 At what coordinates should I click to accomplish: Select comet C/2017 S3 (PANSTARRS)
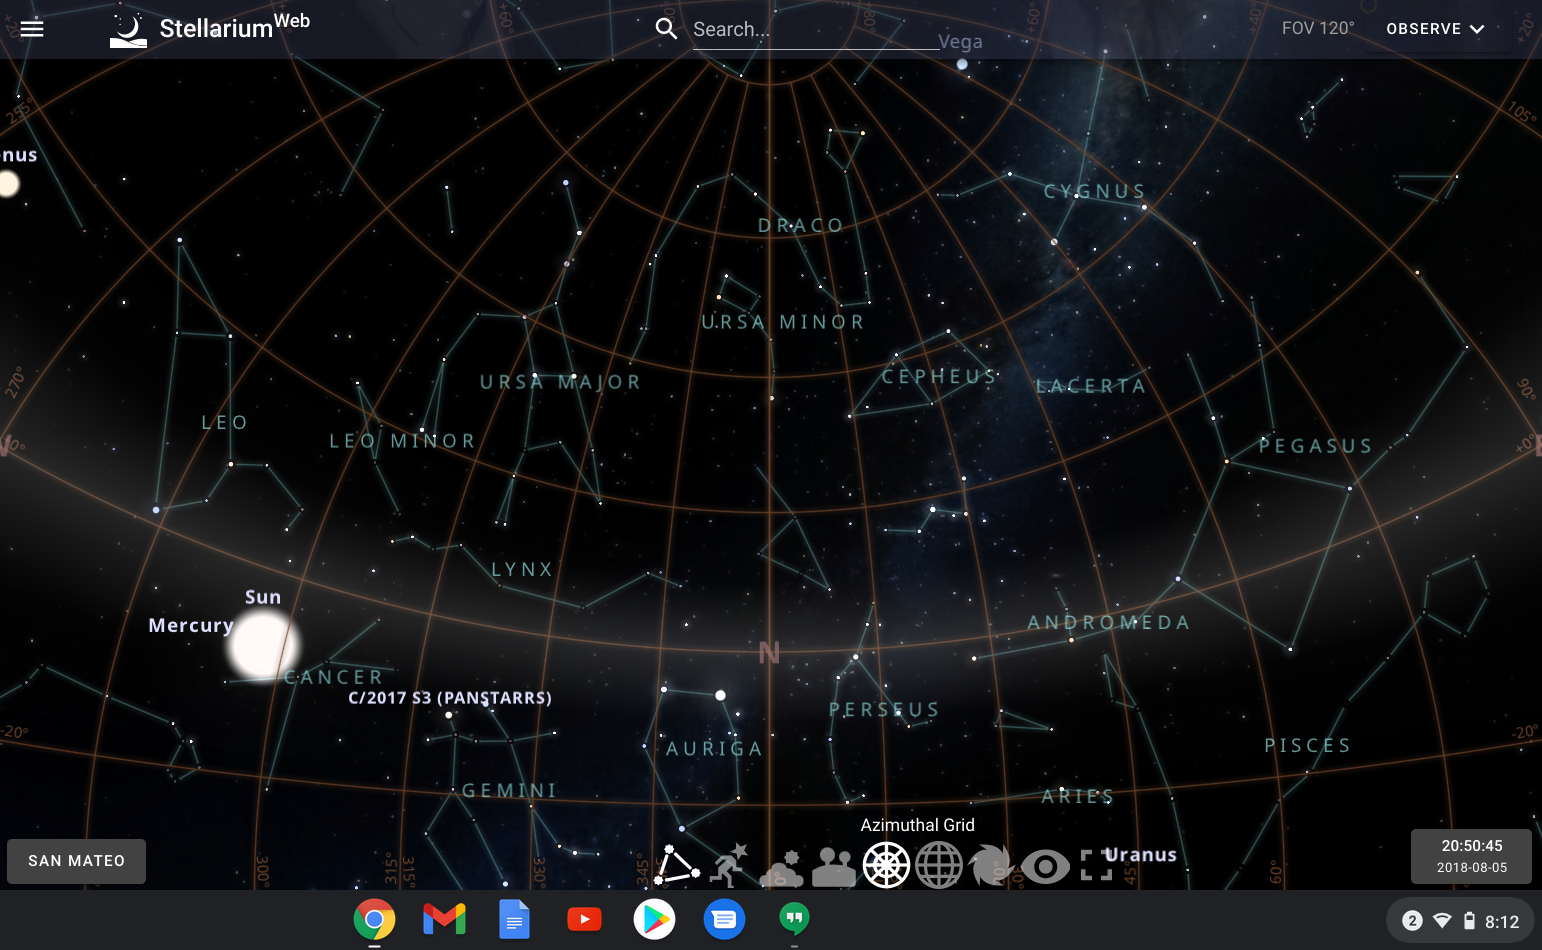[450, 698]
